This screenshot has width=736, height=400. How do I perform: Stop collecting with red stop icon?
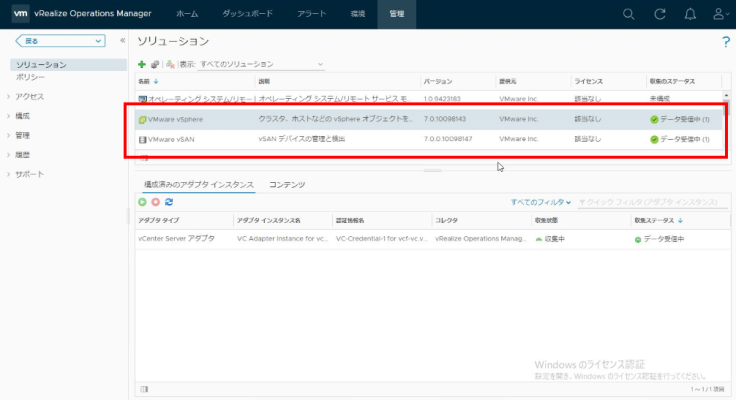pyautogui.click(x=155, y=202)
